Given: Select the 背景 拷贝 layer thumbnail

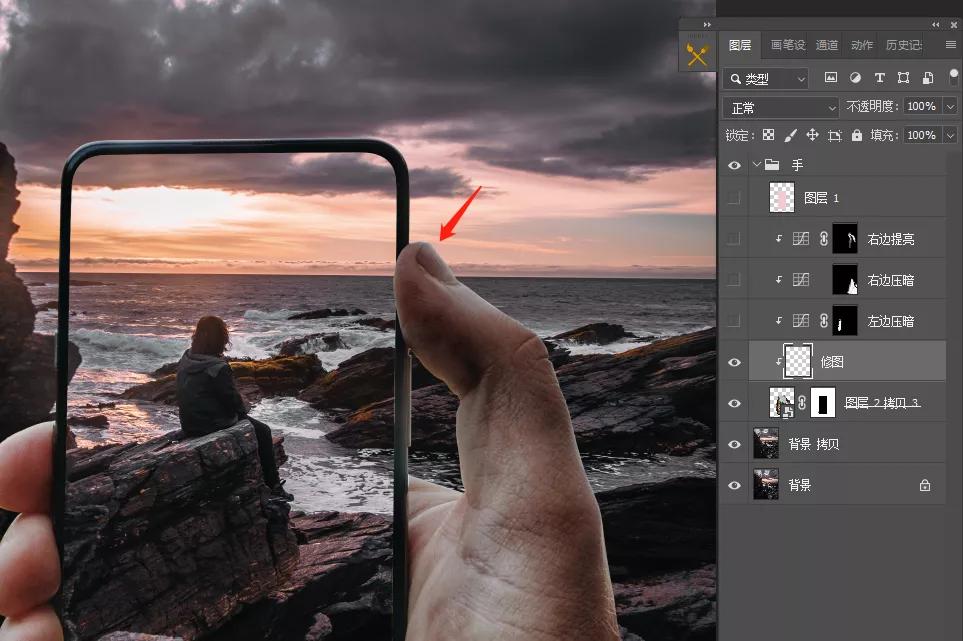Looking at the screenshot, I should point(766,444).
